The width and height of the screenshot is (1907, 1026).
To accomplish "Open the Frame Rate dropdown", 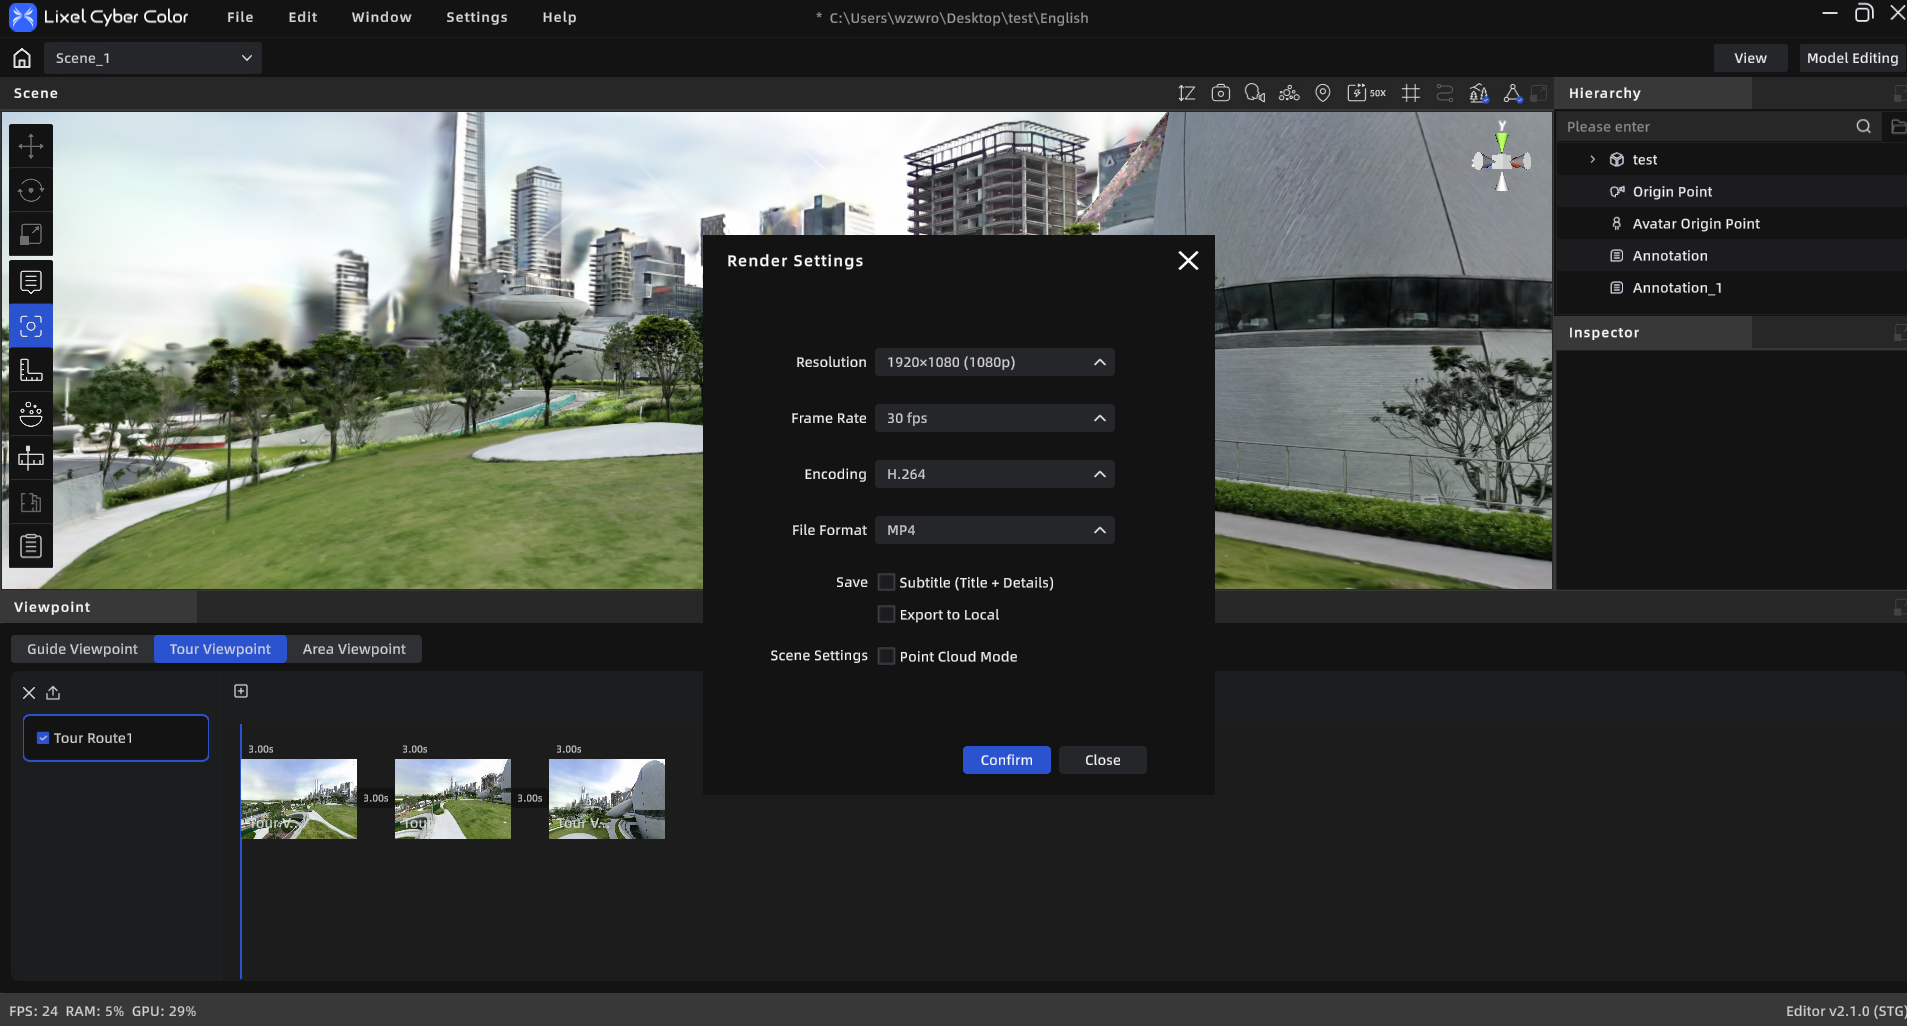I will click(x=995, y=418).
